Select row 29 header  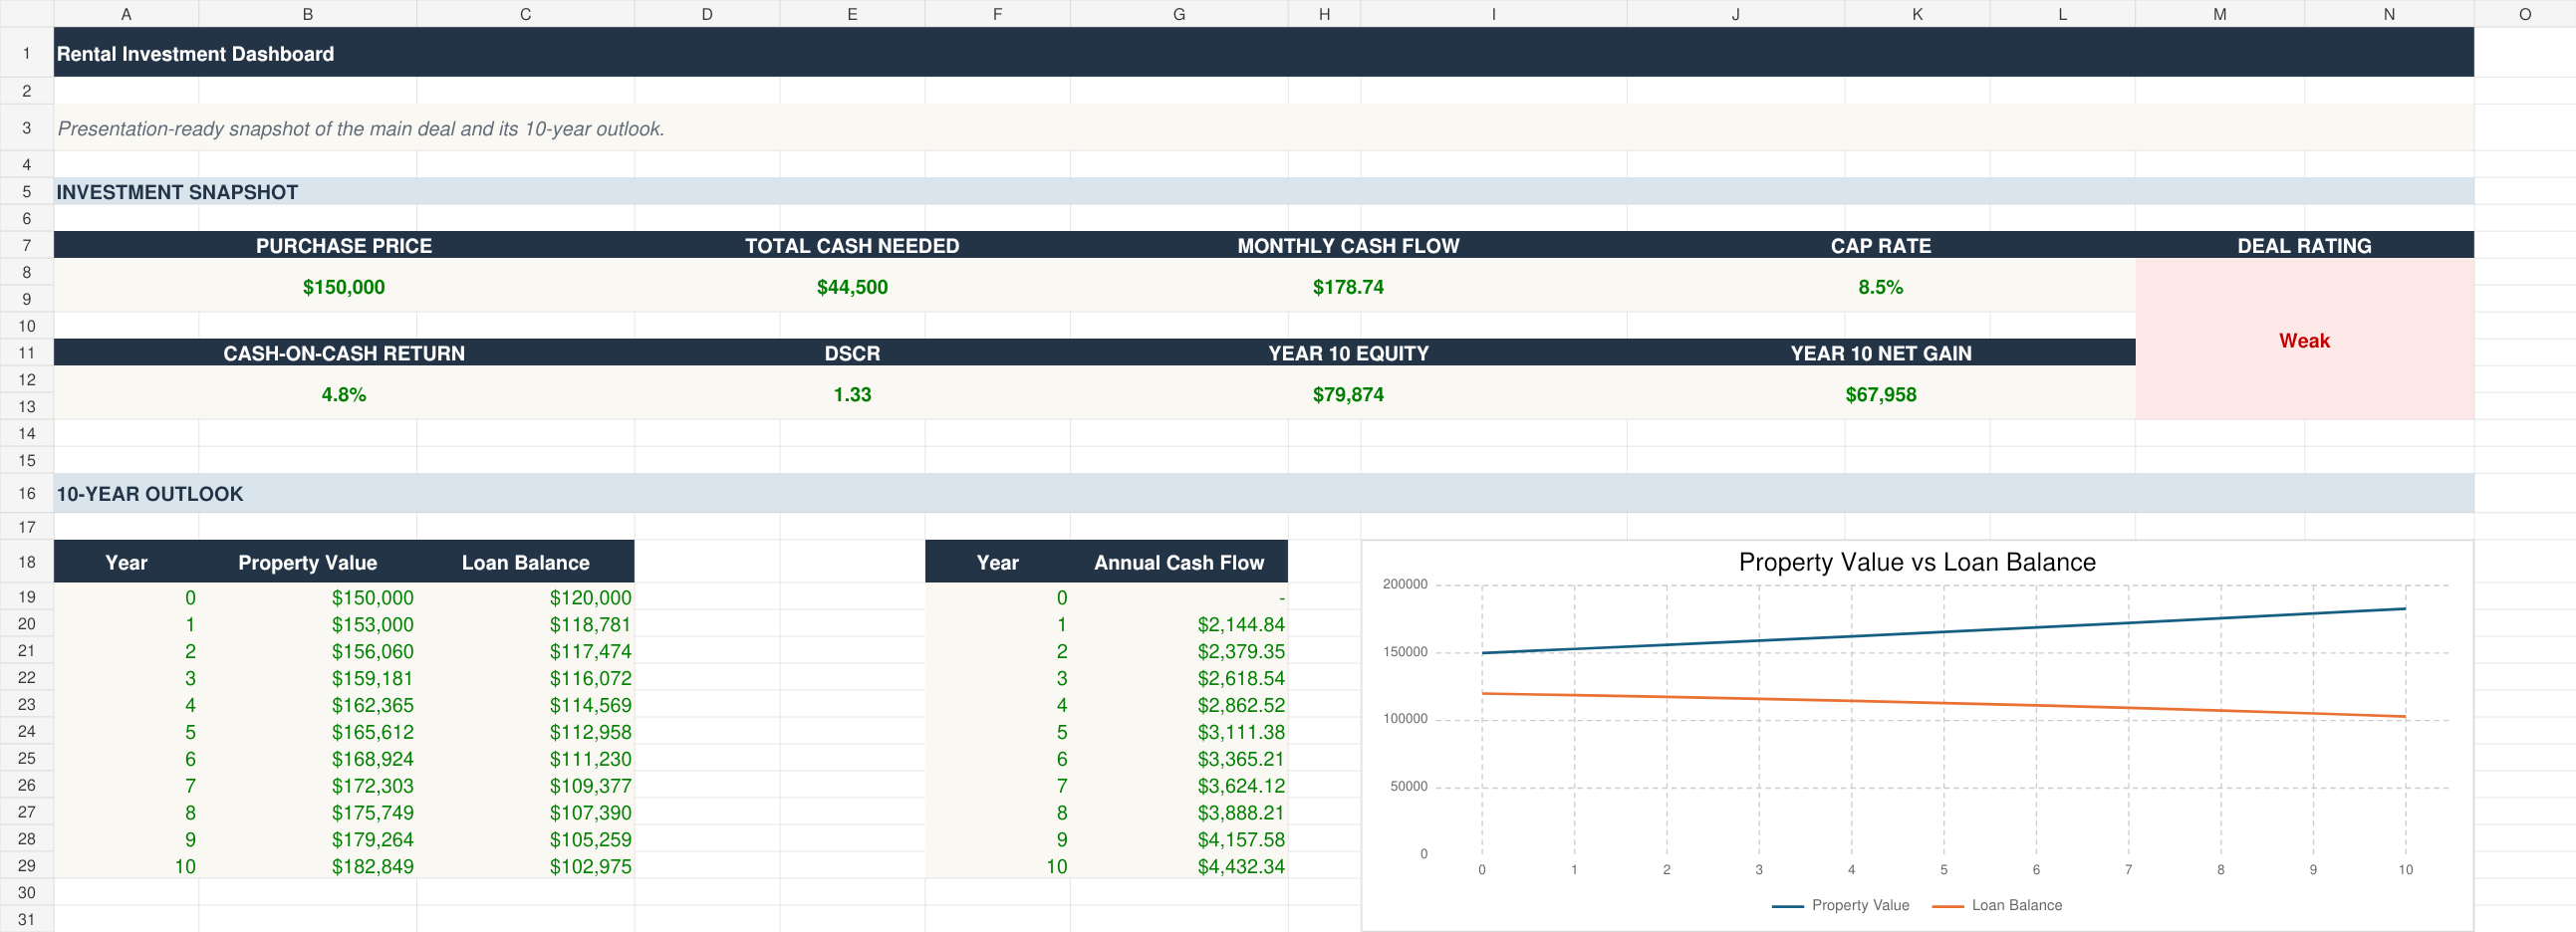(26, 866)
